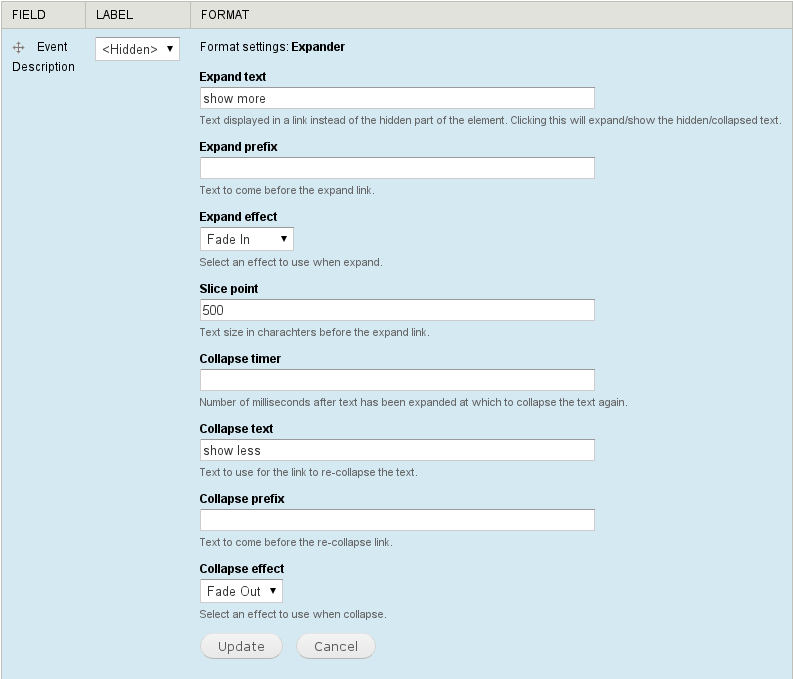Image resolution: width=793 pixels, height=679 pixels.
Task: Click the 'Select an effect to use when expand' hint
Action: click(291, 262)
